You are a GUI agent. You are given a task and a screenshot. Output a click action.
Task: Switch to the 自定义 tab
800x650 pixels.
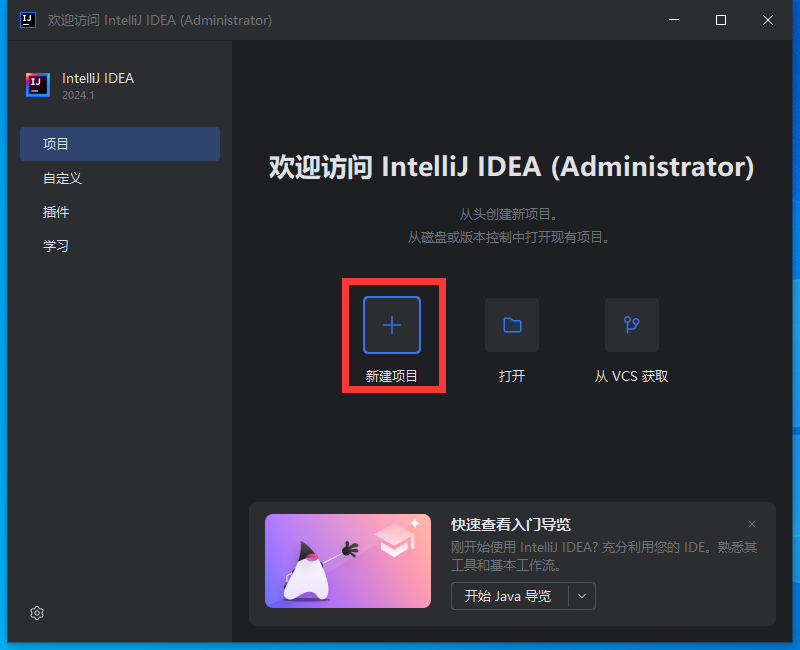120,178
